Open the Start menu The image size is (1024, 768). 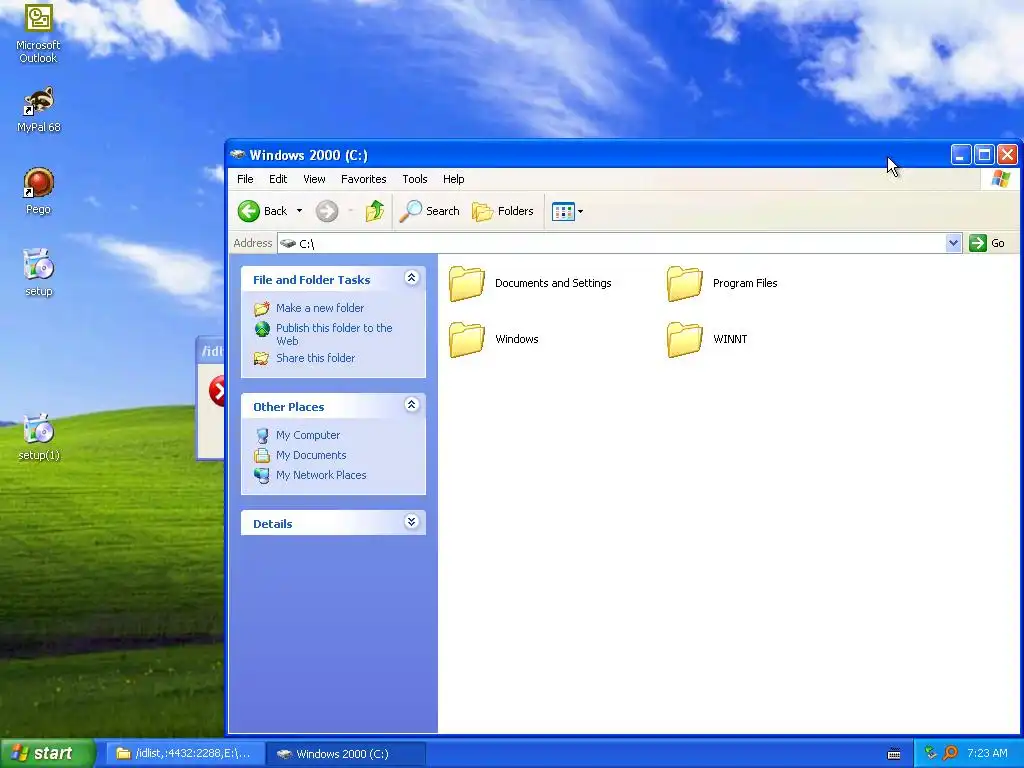tap(47, 753)
